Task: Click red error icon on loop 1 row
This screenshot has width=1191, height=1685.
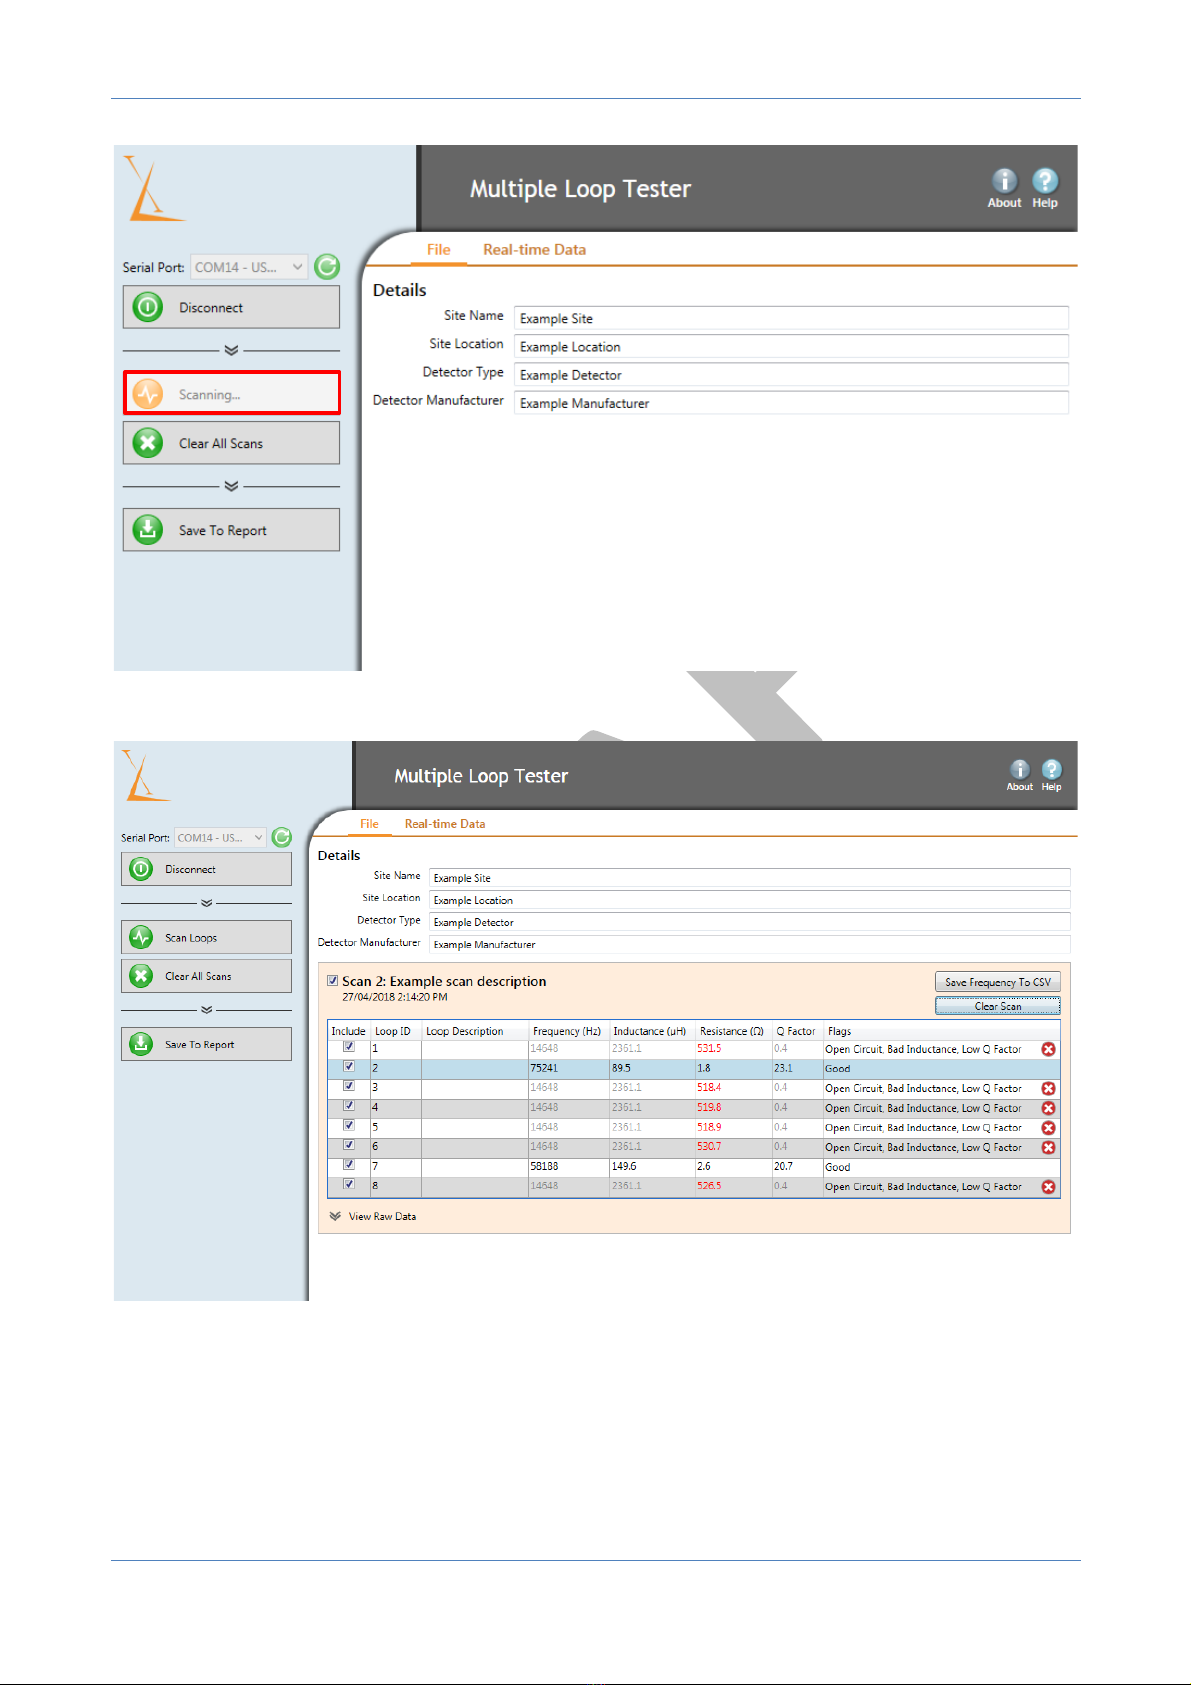Action: coord(1048,1049)
